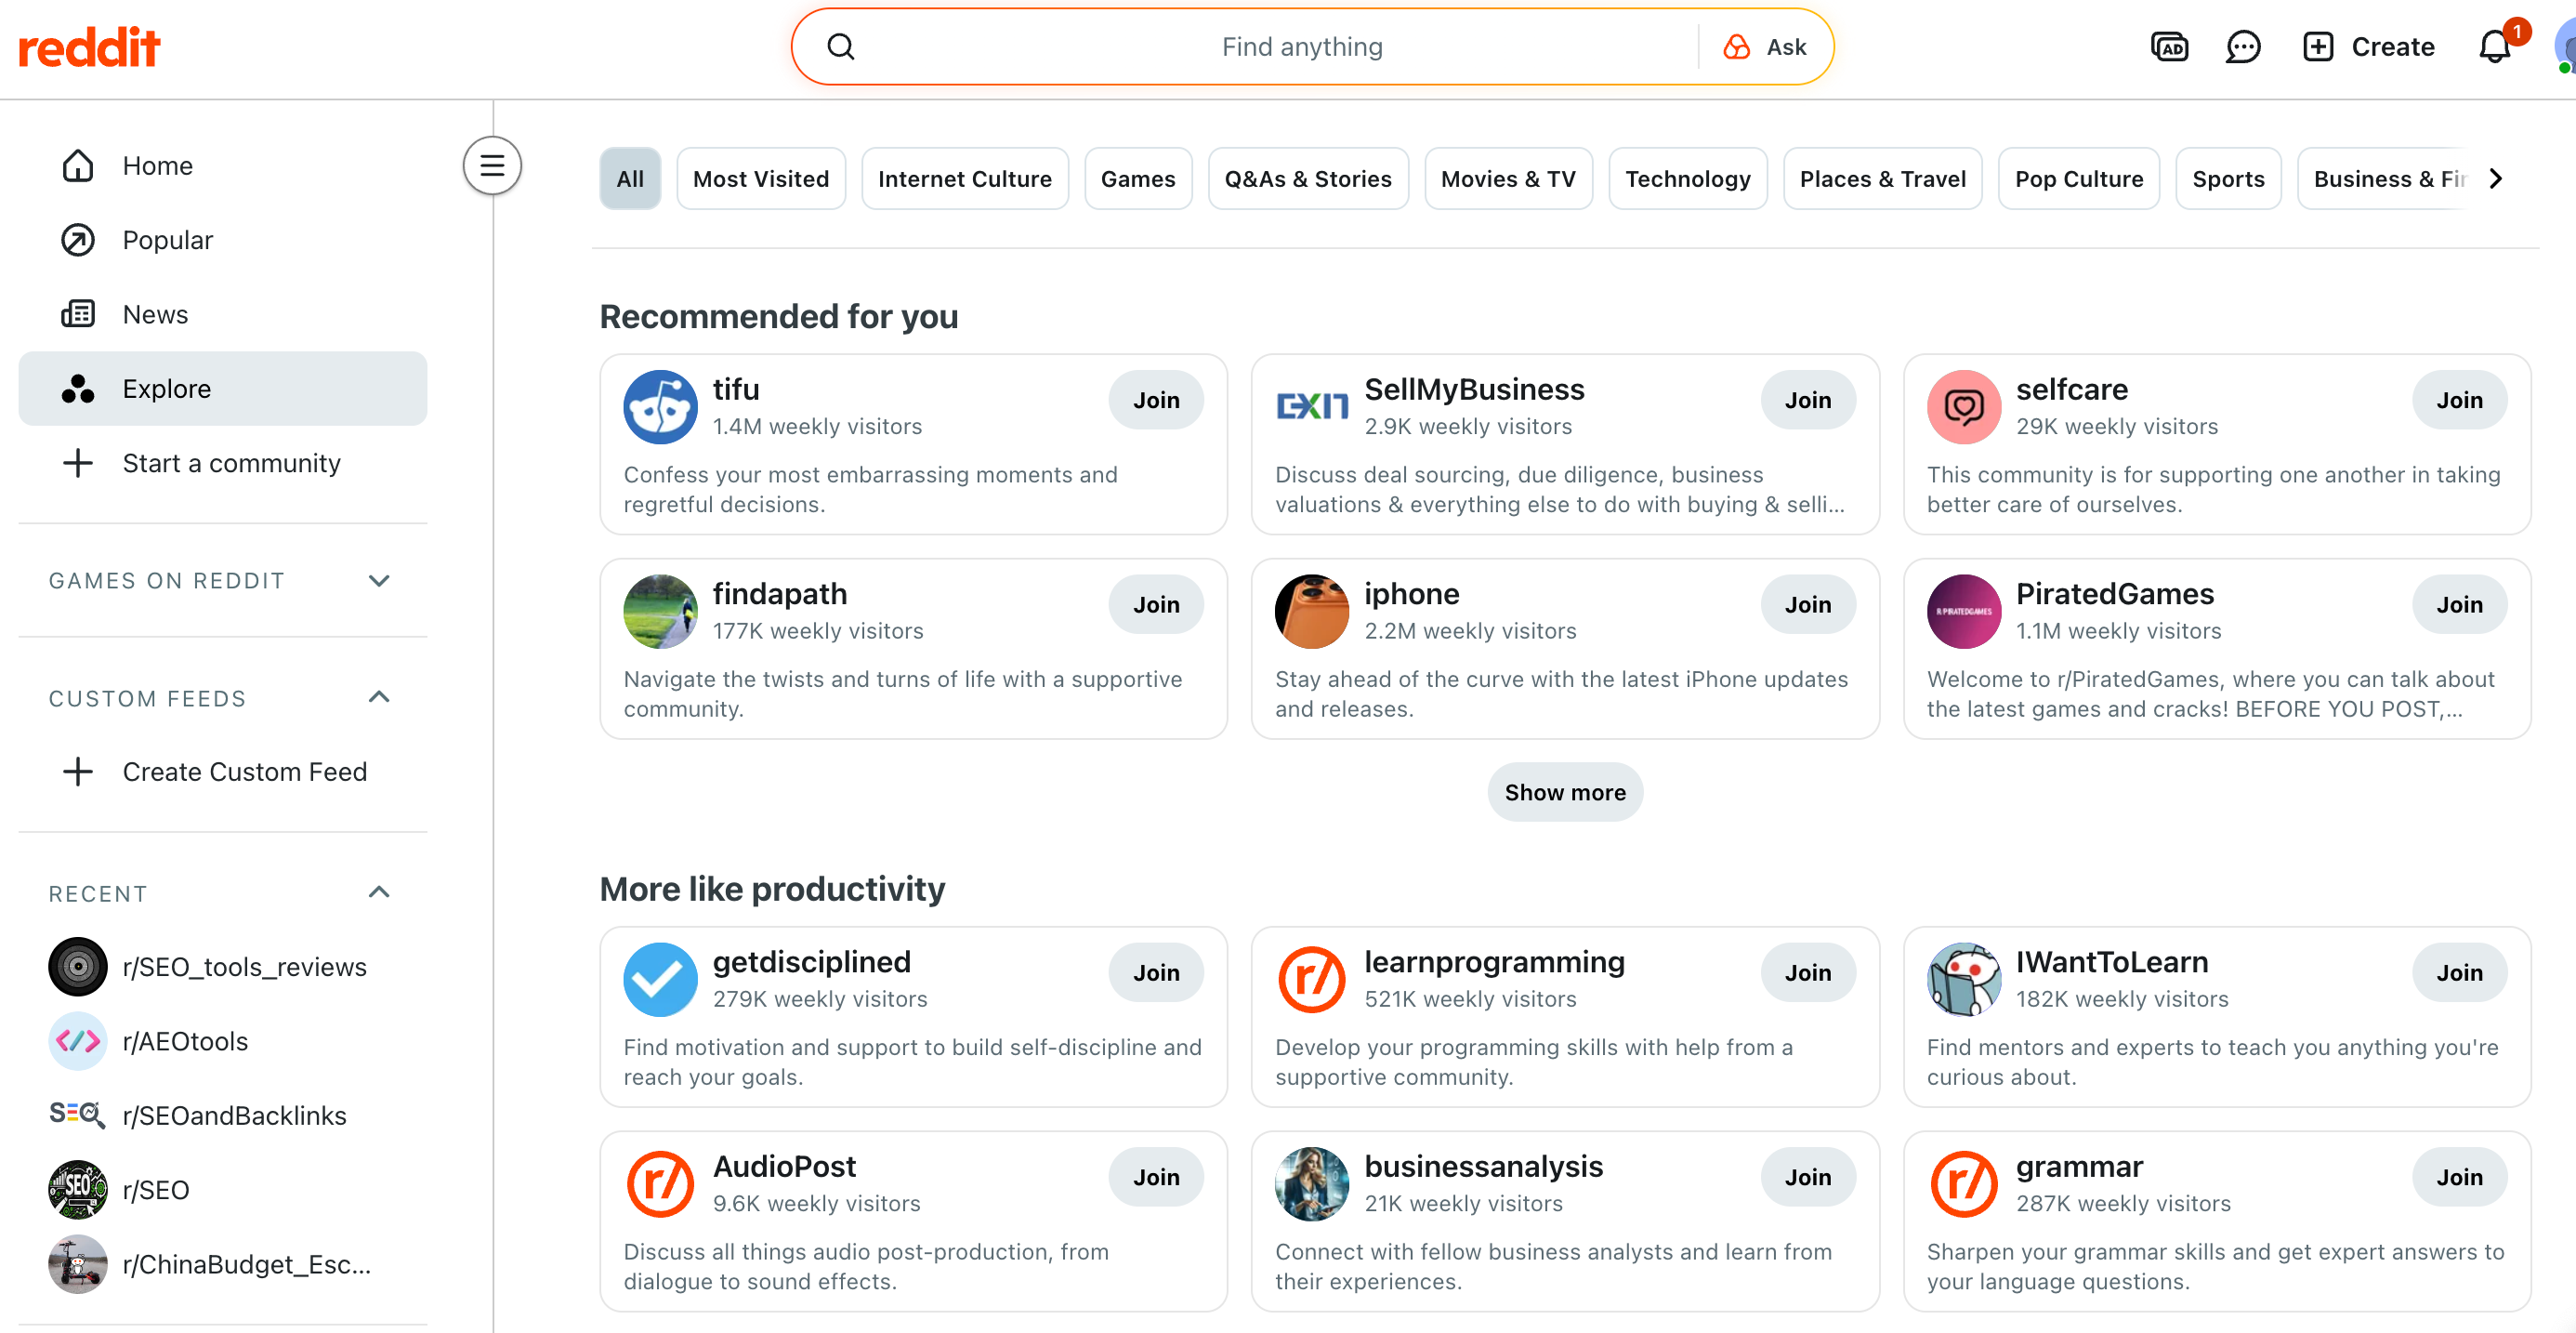Image resolution: width=2576 pixels, height=1333 pixels.
Task: Click the IWantToLearn community avatar
Action: tap(1964, 980)
